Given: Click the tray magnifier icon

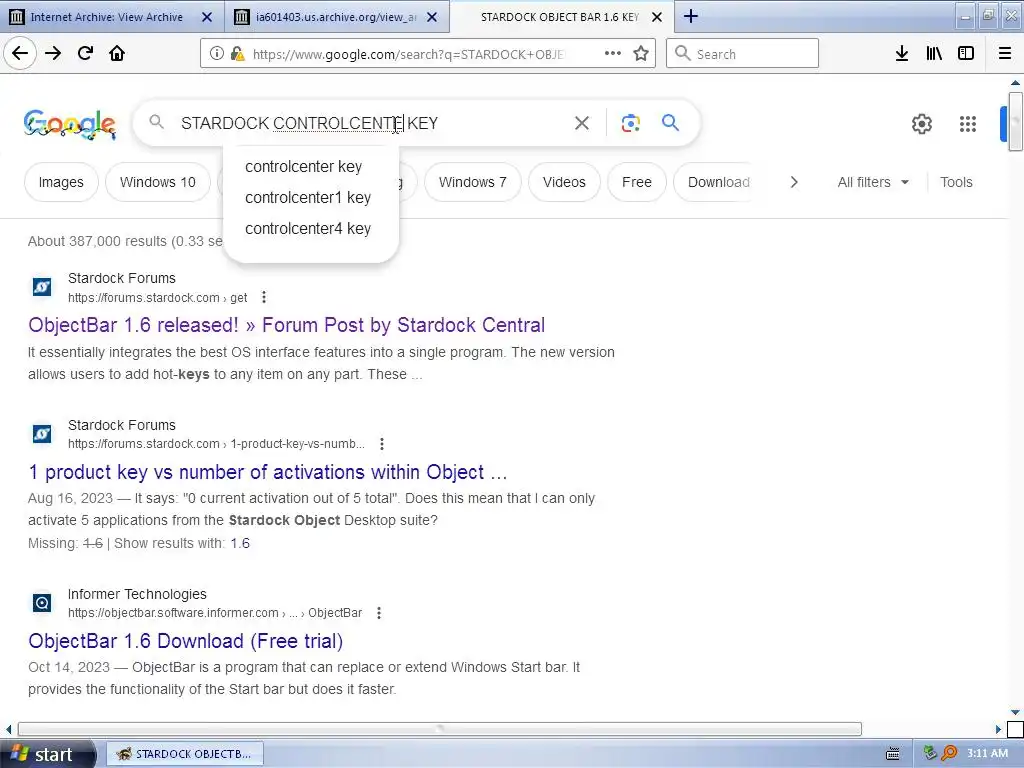Looking at the screenshot, I should tap(949, 753).
